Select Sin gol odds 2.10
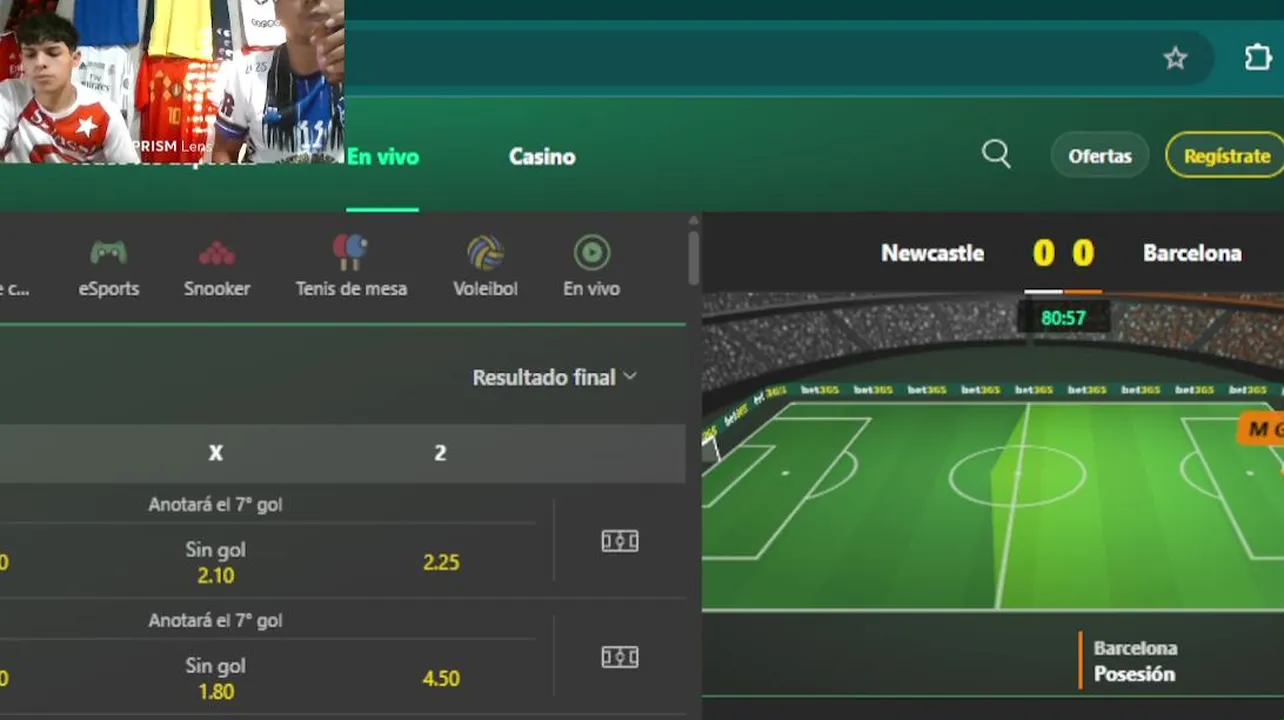1284x720 pixels. click(x=216, y=562)
